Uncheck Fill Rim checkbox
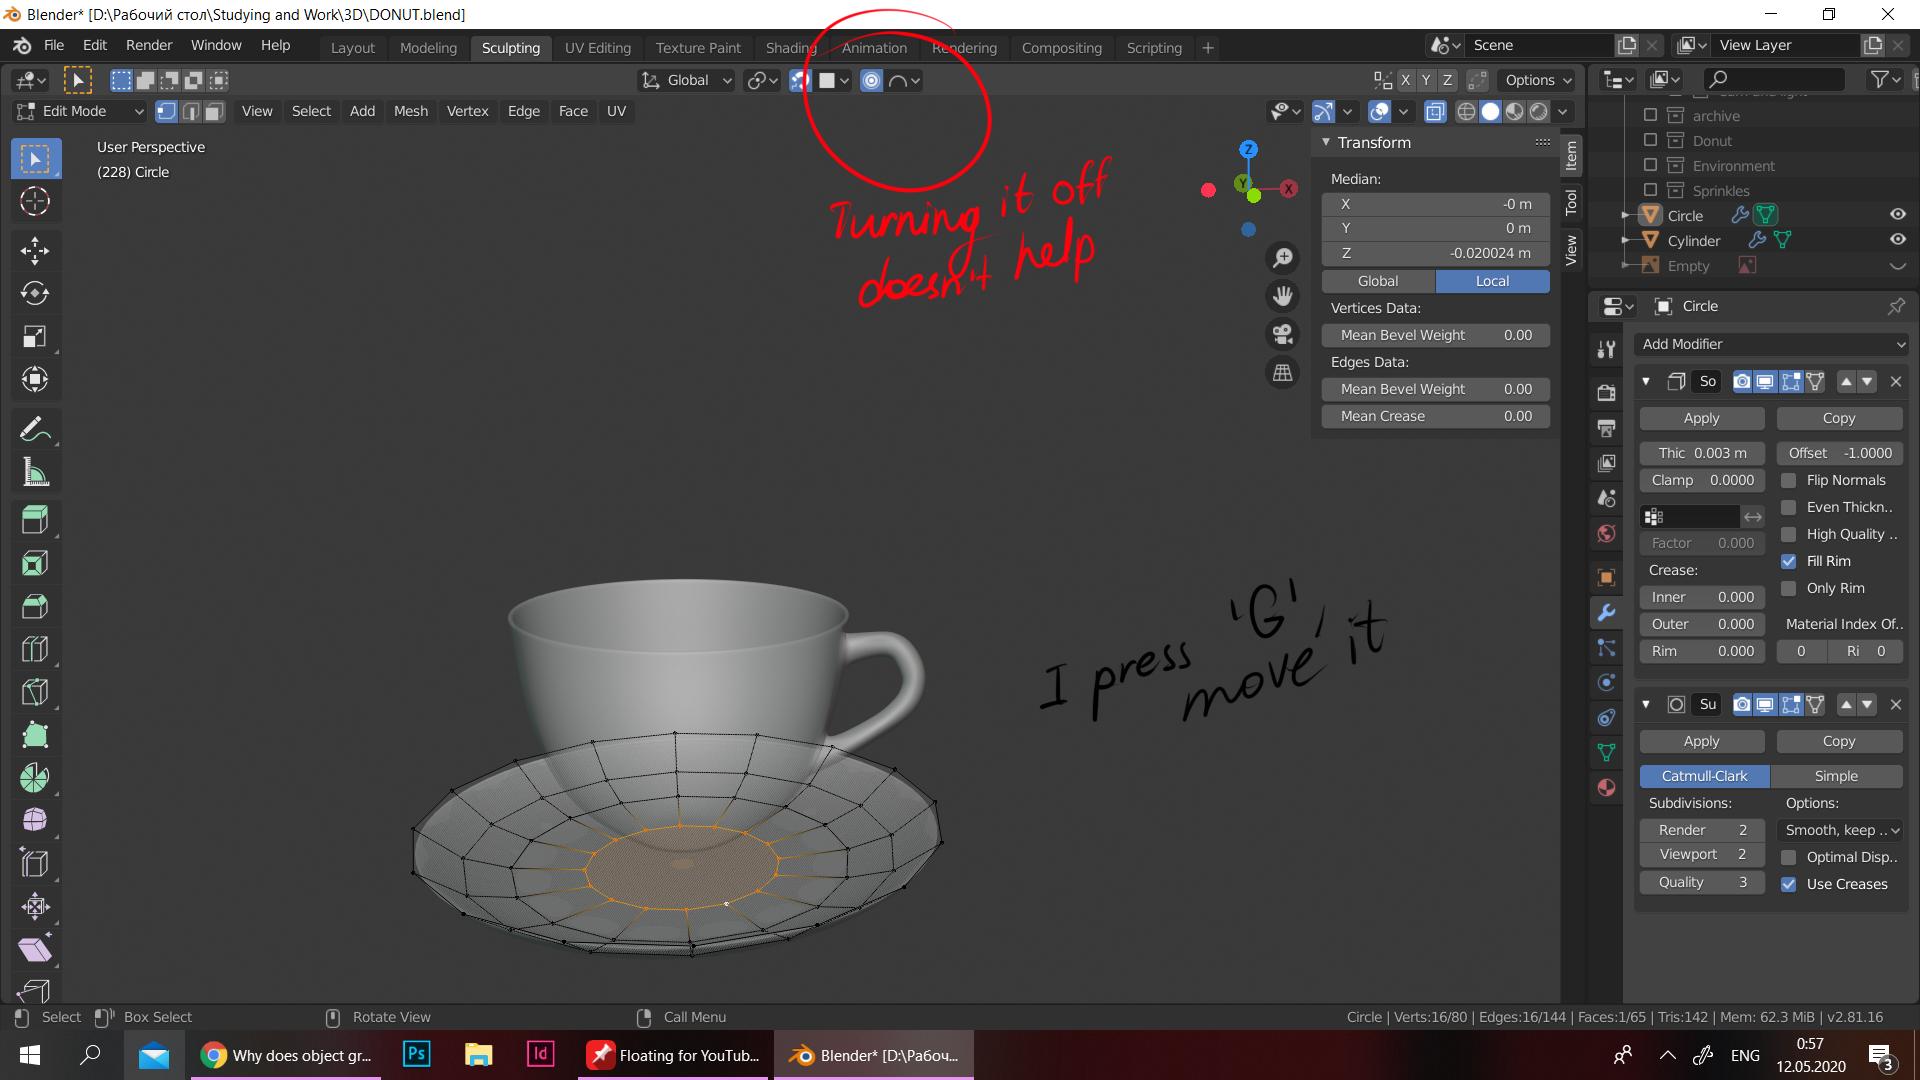1920x1080 pixels. click(x=1788, y=561)
